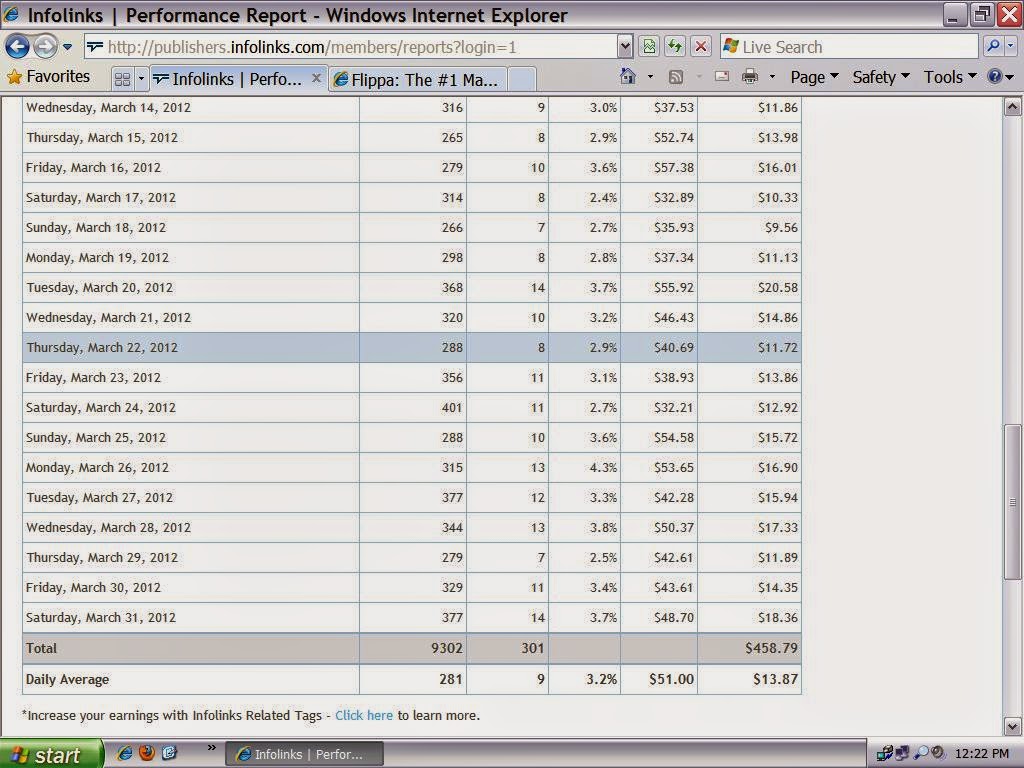This screenshot has width=1024, height=768.
Task: Click the Daily Average earnings $13.87
Action: click(775, 679)
